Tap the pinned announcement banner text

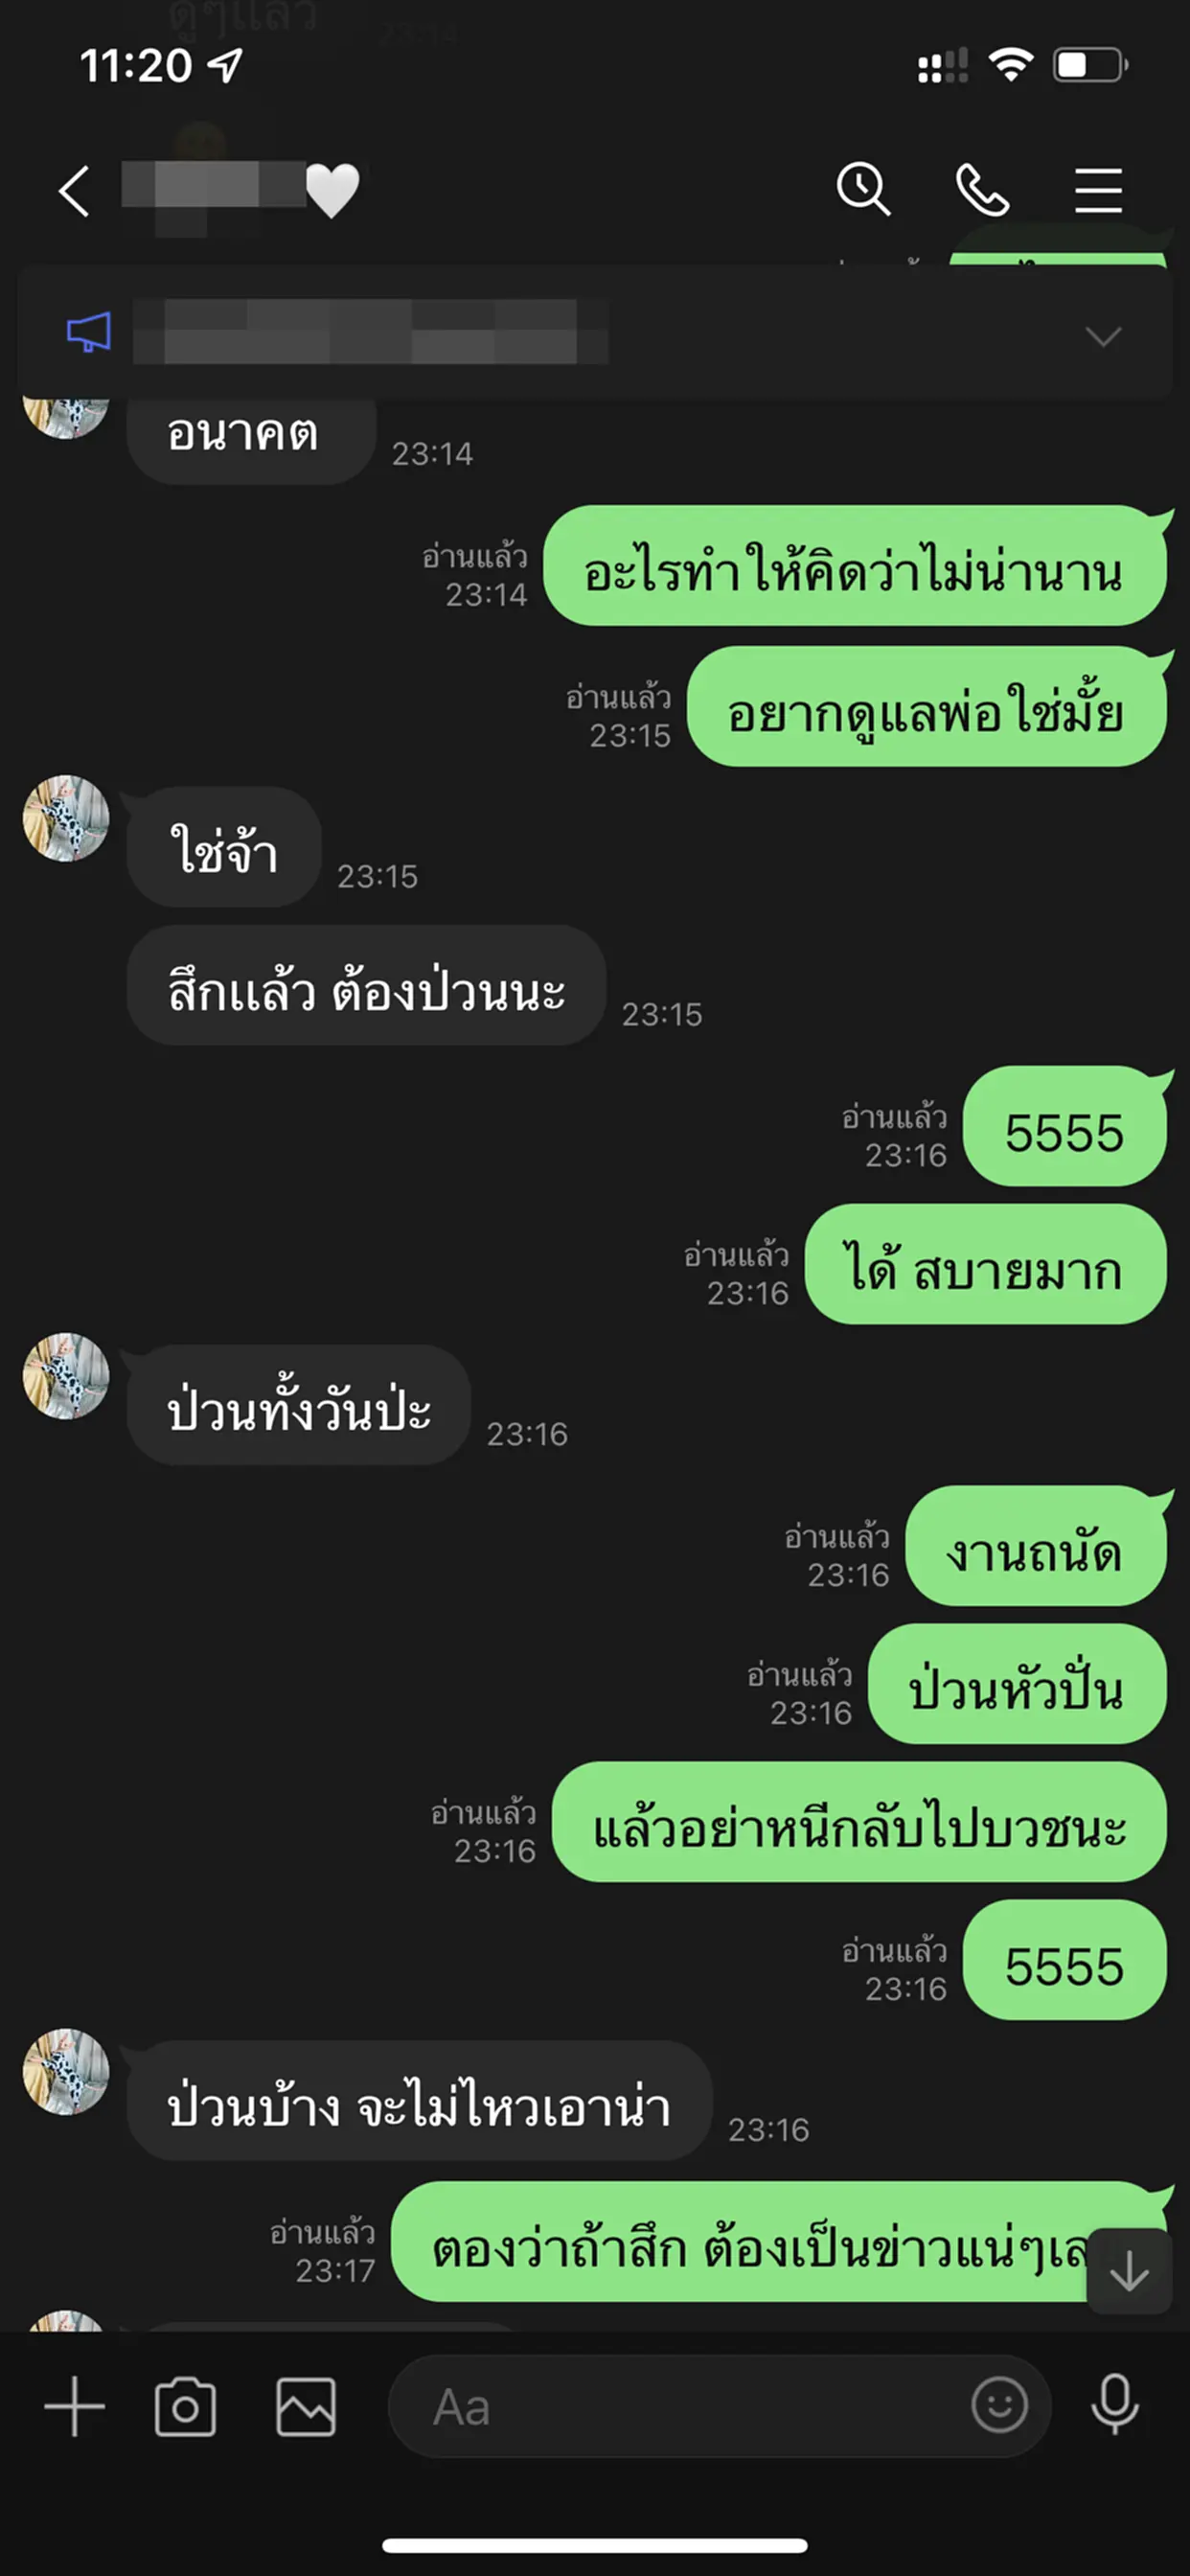370,332
